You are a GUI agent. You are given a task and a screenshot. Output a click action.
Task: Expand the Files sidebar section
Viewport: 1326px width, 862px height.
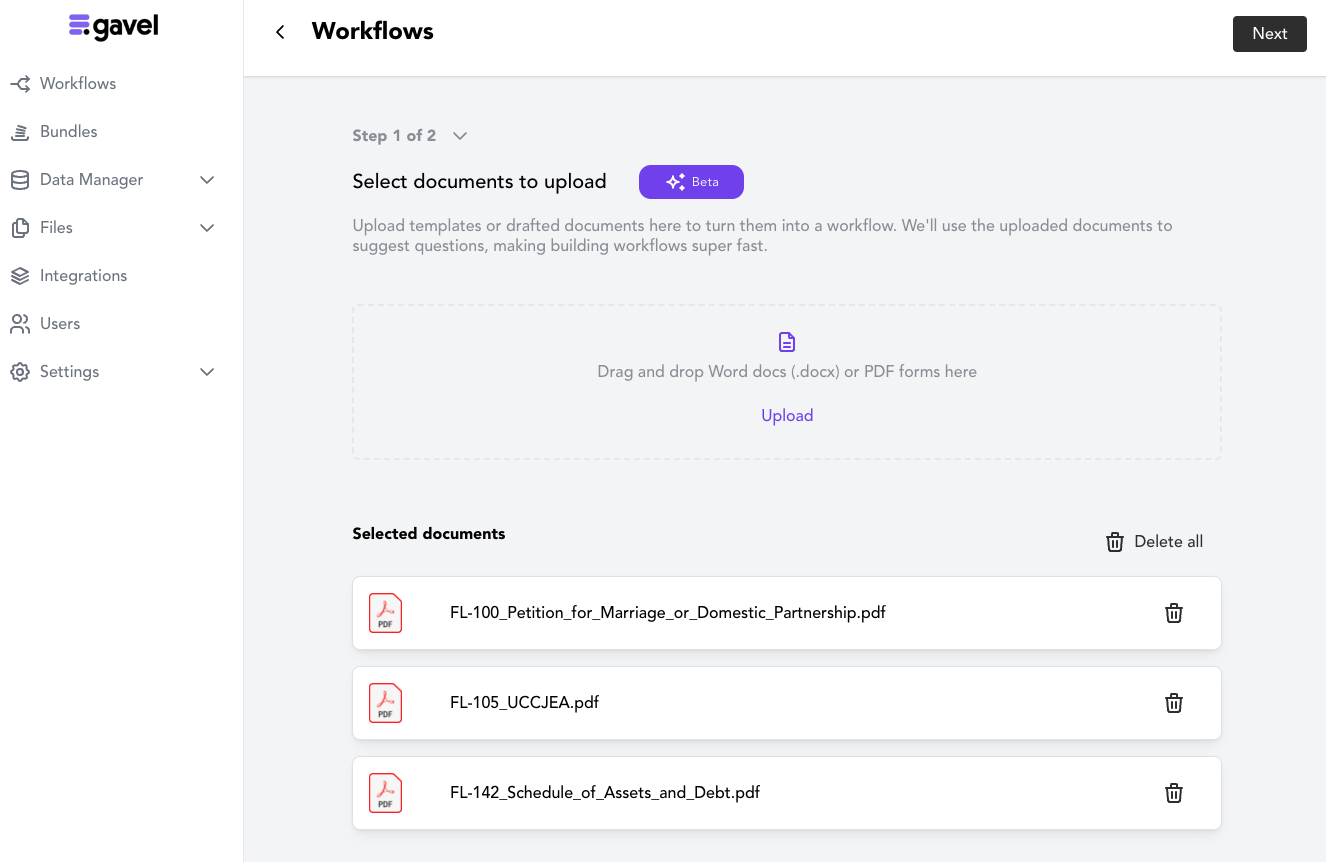207,228
